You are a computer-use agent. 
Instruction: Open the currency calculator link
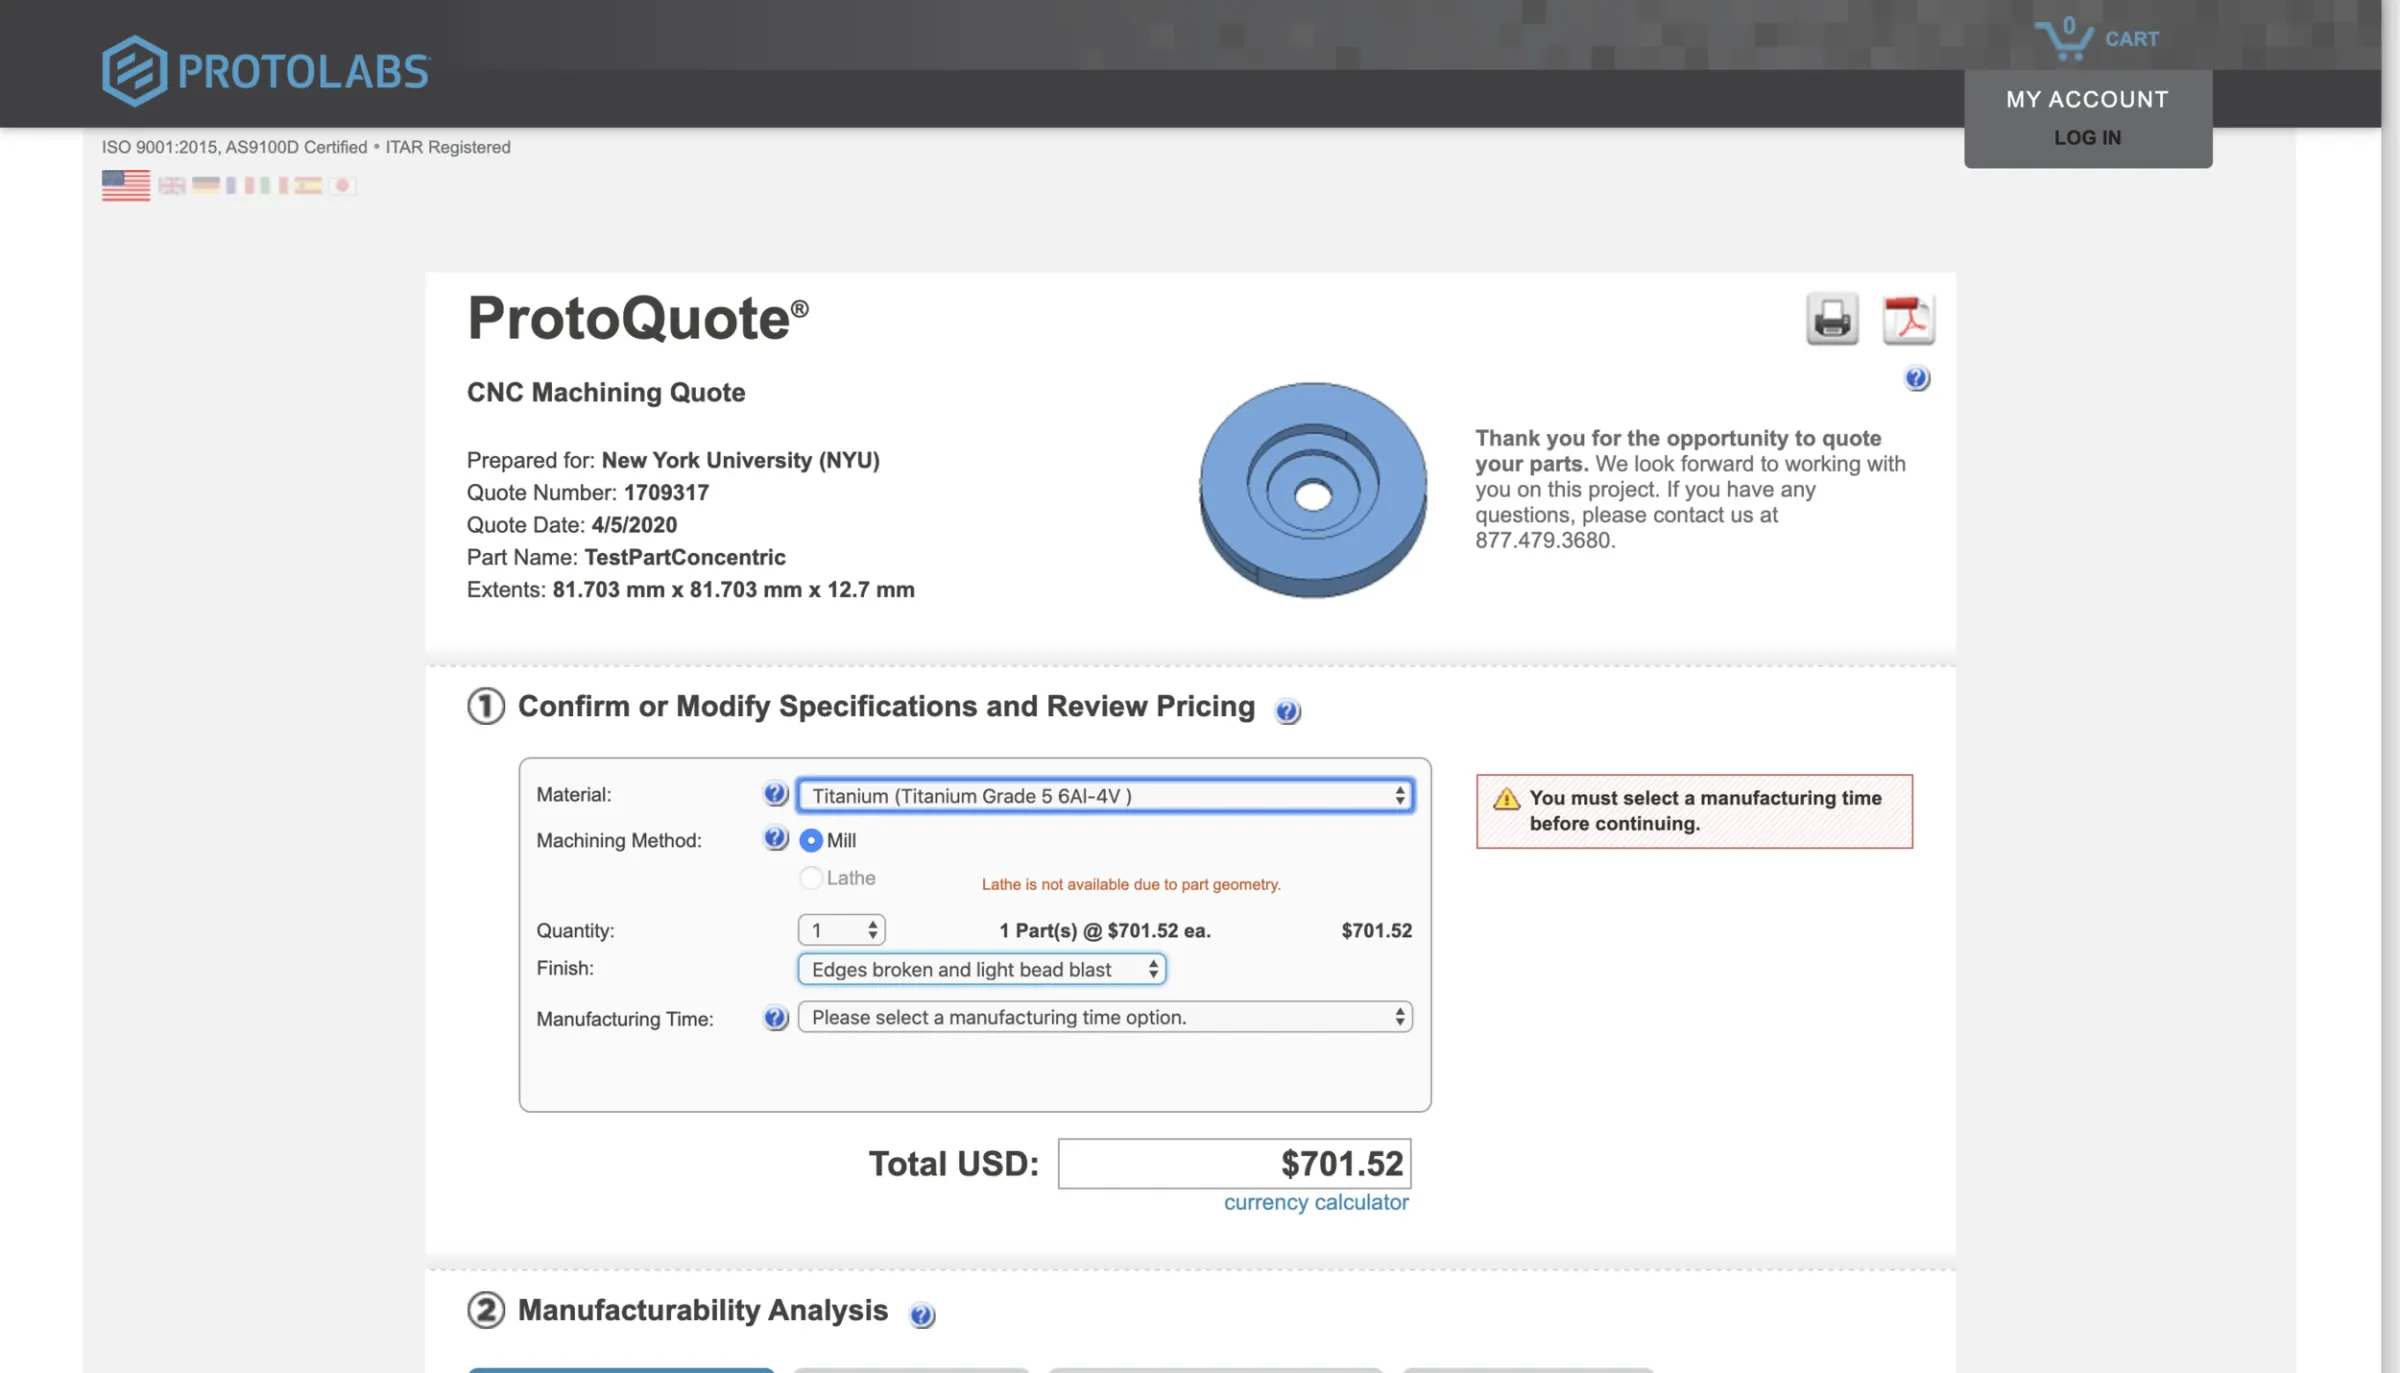click(x=1316, y=1202)
